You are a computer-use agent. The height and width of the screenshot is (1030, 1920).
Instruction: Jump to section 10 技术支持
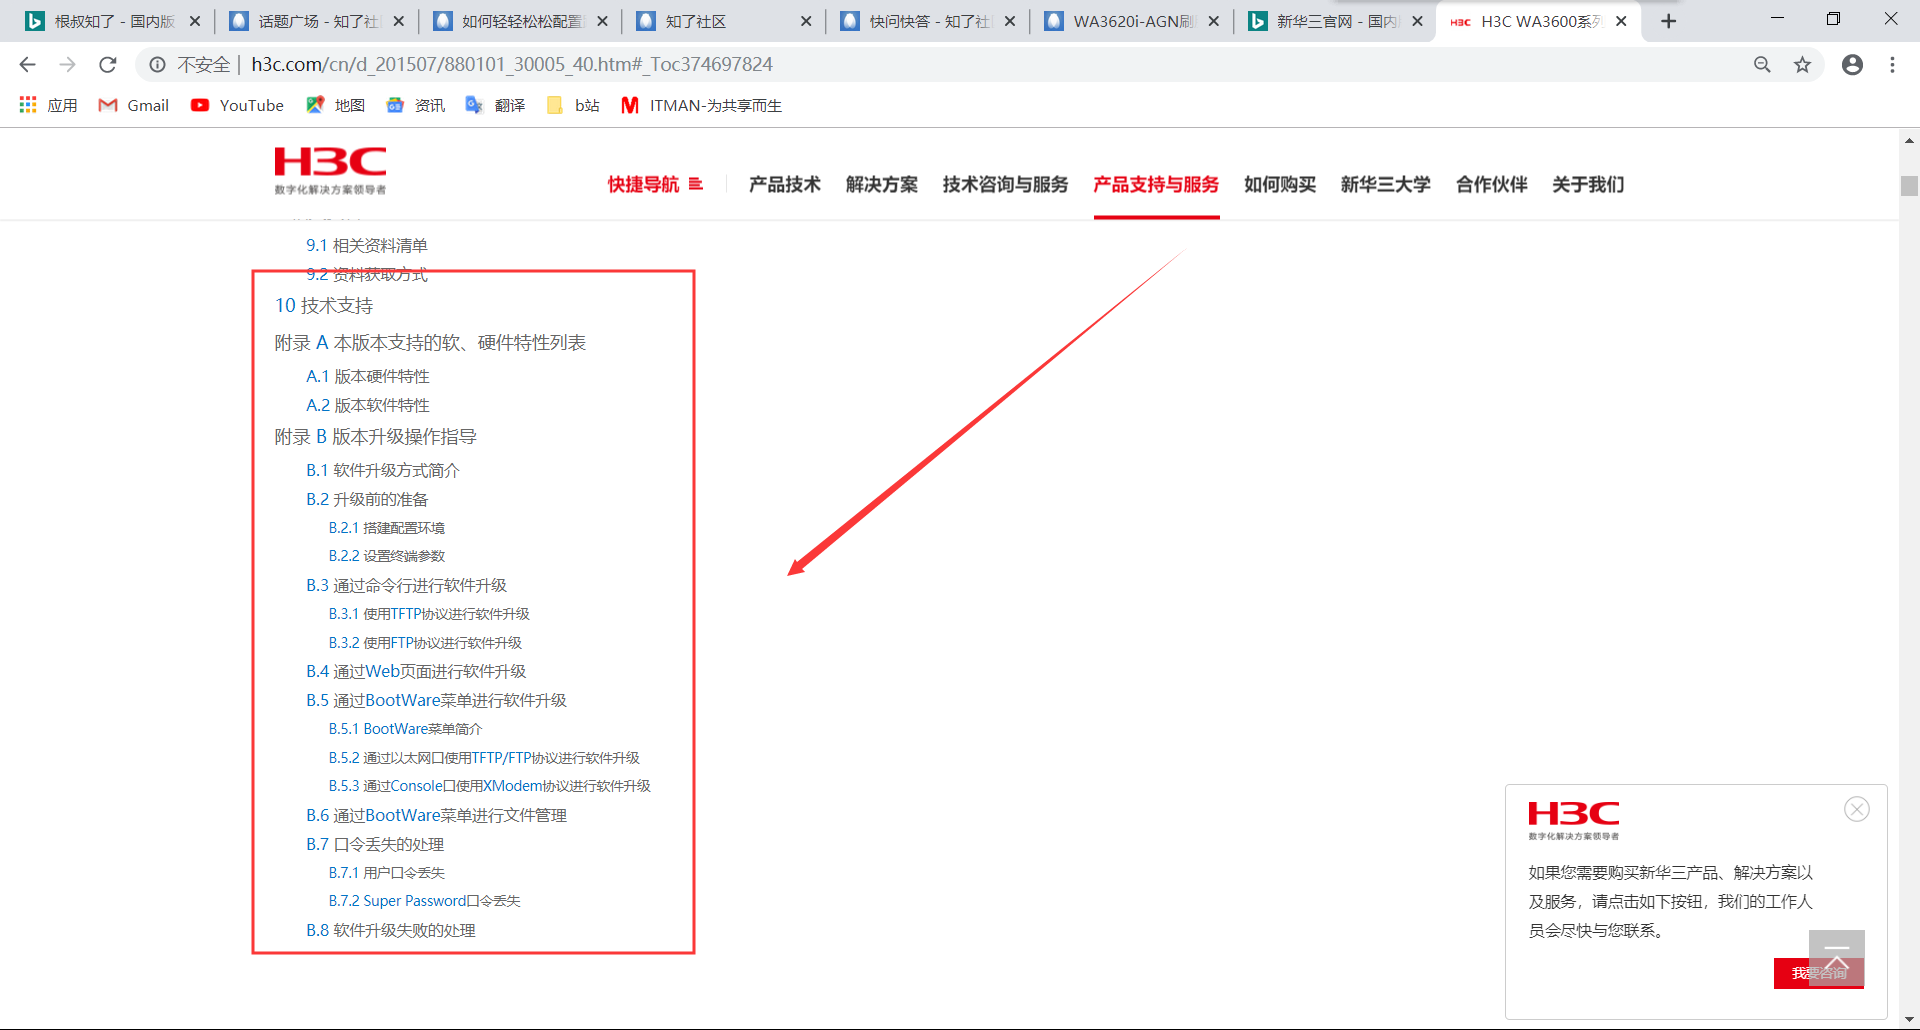point(324,306)
